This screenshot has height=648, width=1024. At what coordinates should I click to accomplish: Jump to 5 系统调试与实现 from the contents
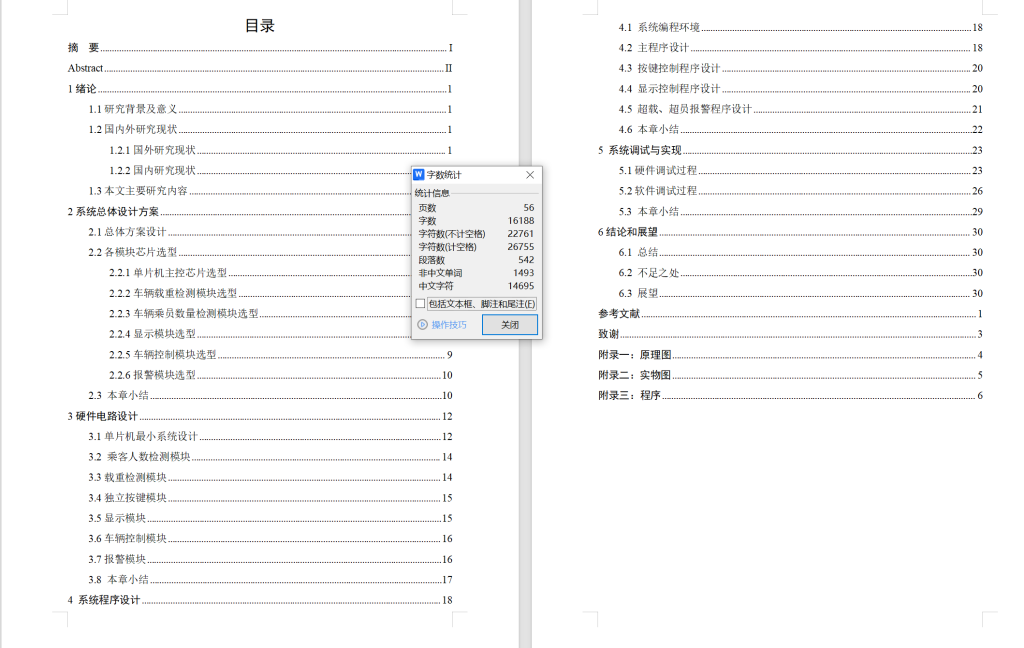coord(638,150)
